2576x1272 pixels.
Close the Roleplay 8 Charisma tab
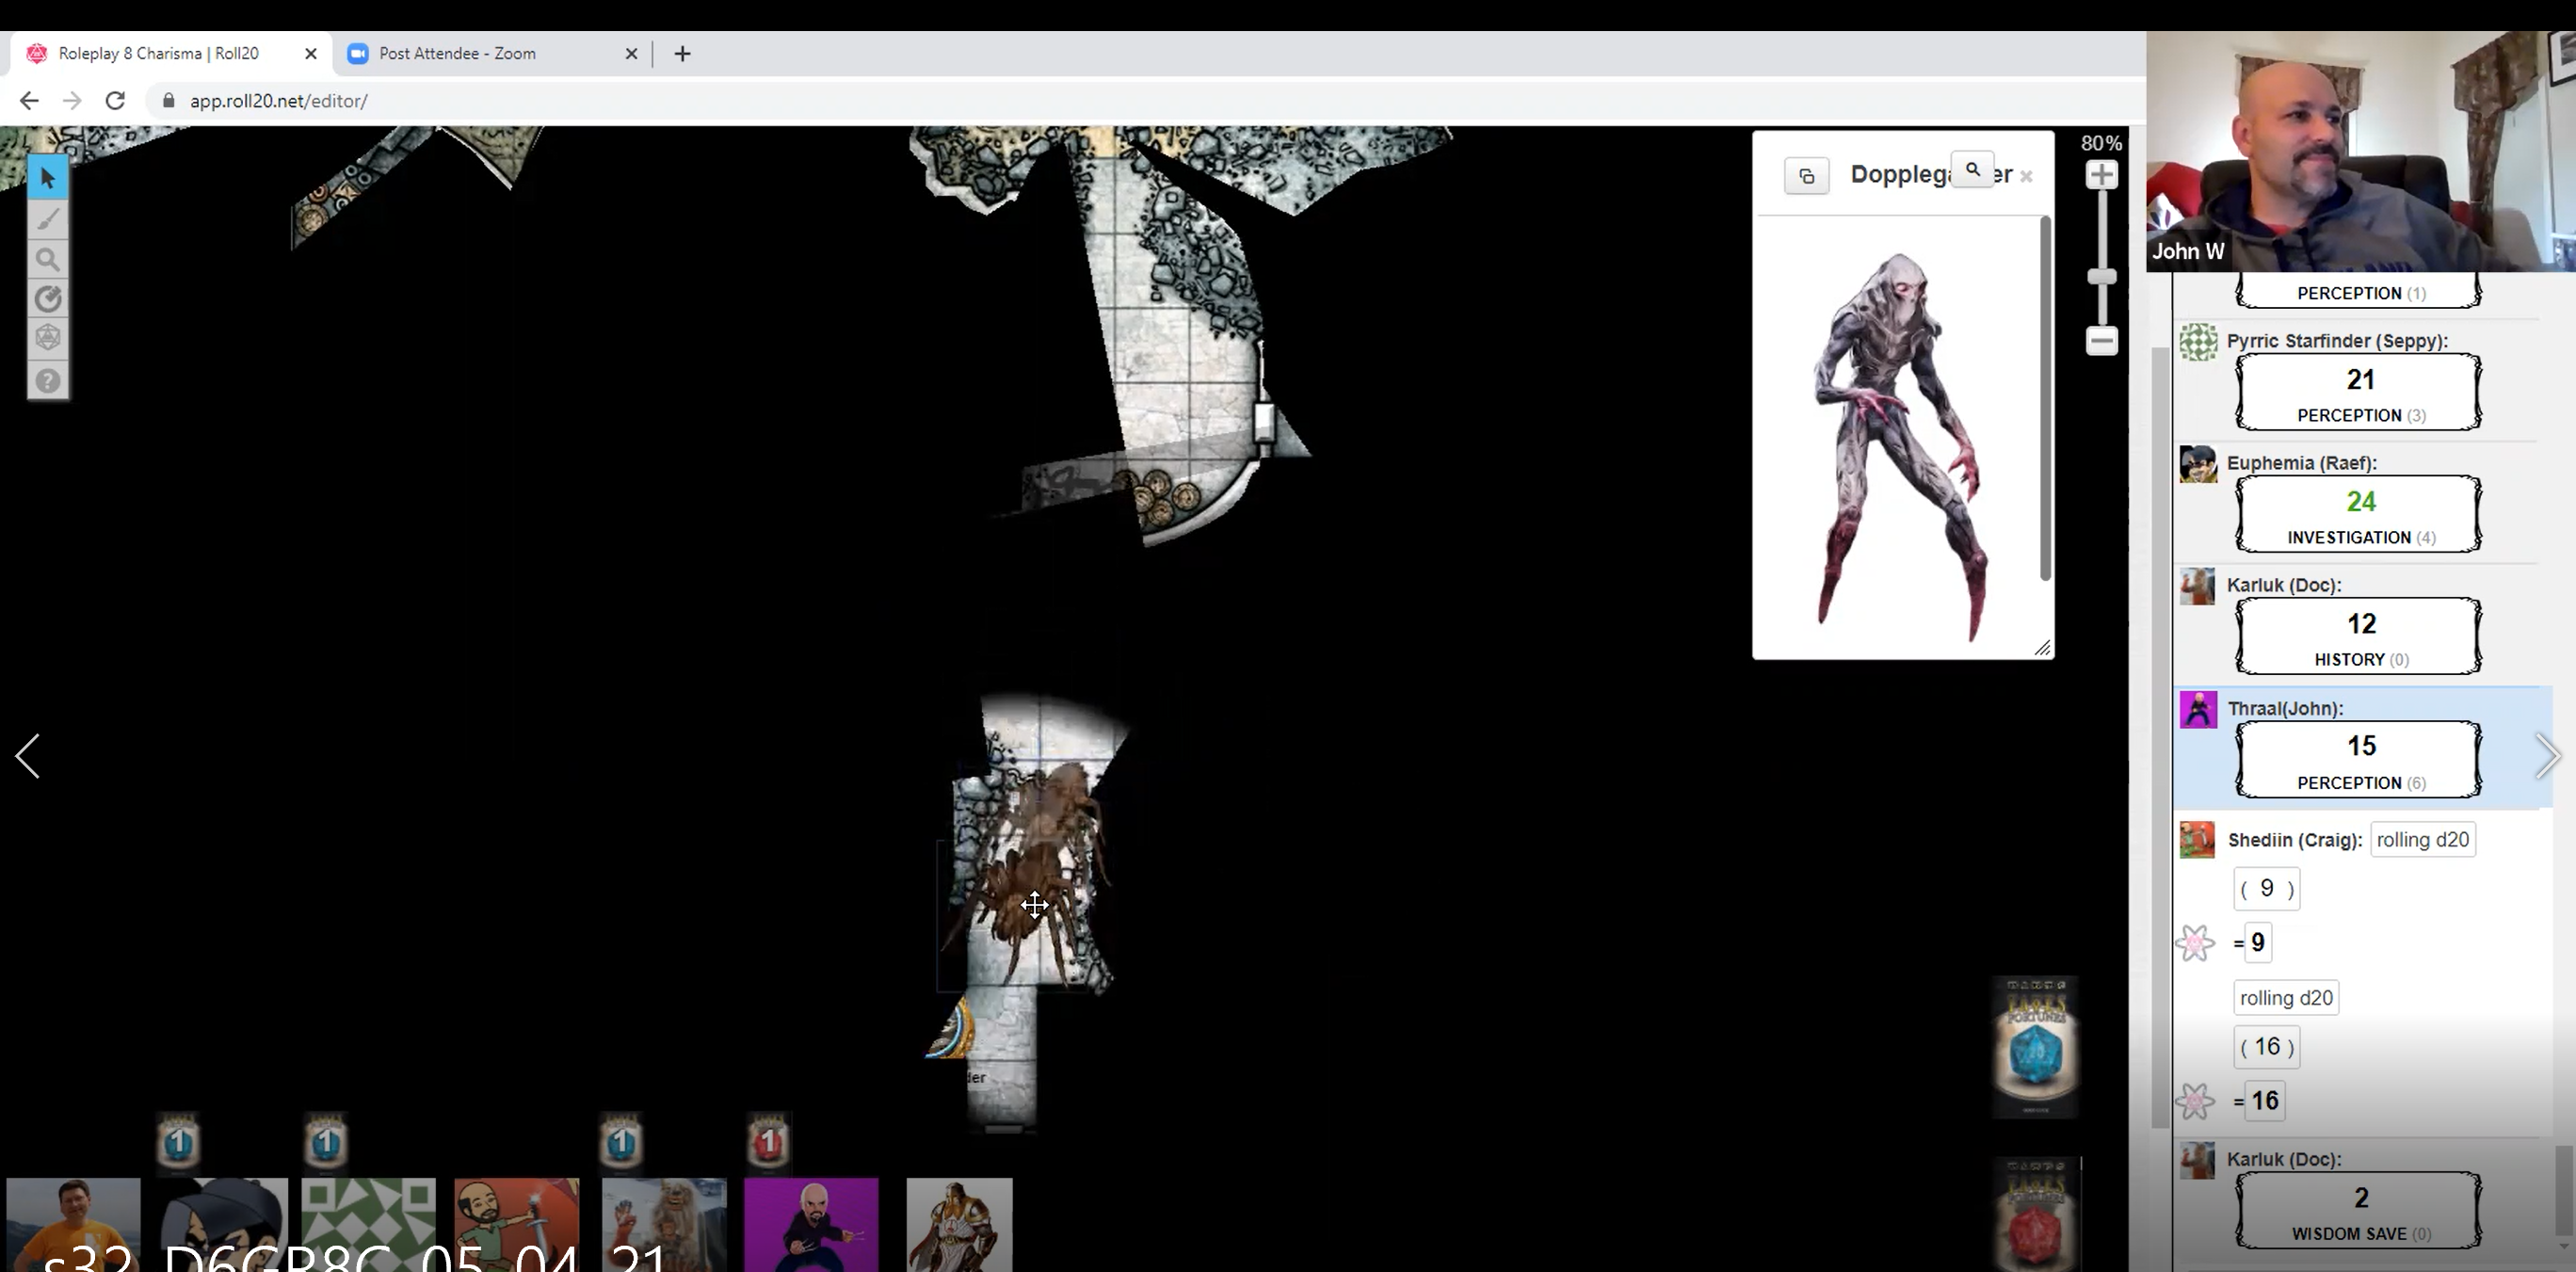click(x=311, y=54)
